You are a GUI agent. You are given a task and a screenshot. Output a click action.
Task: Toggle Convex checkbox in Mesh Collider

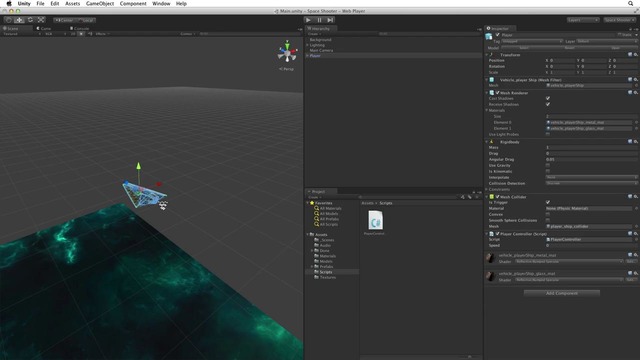pyautogui.click(x=548, y=214)
